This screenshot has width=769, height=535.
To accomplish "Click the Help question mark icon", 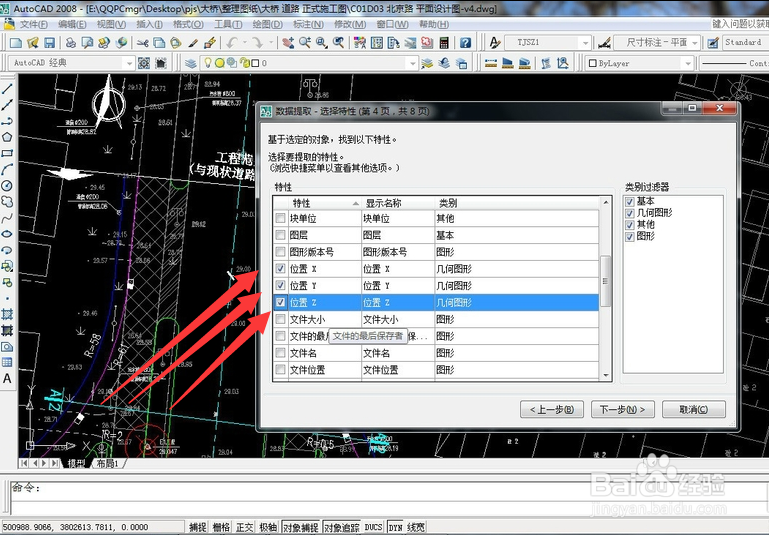I will click(465, 43).
